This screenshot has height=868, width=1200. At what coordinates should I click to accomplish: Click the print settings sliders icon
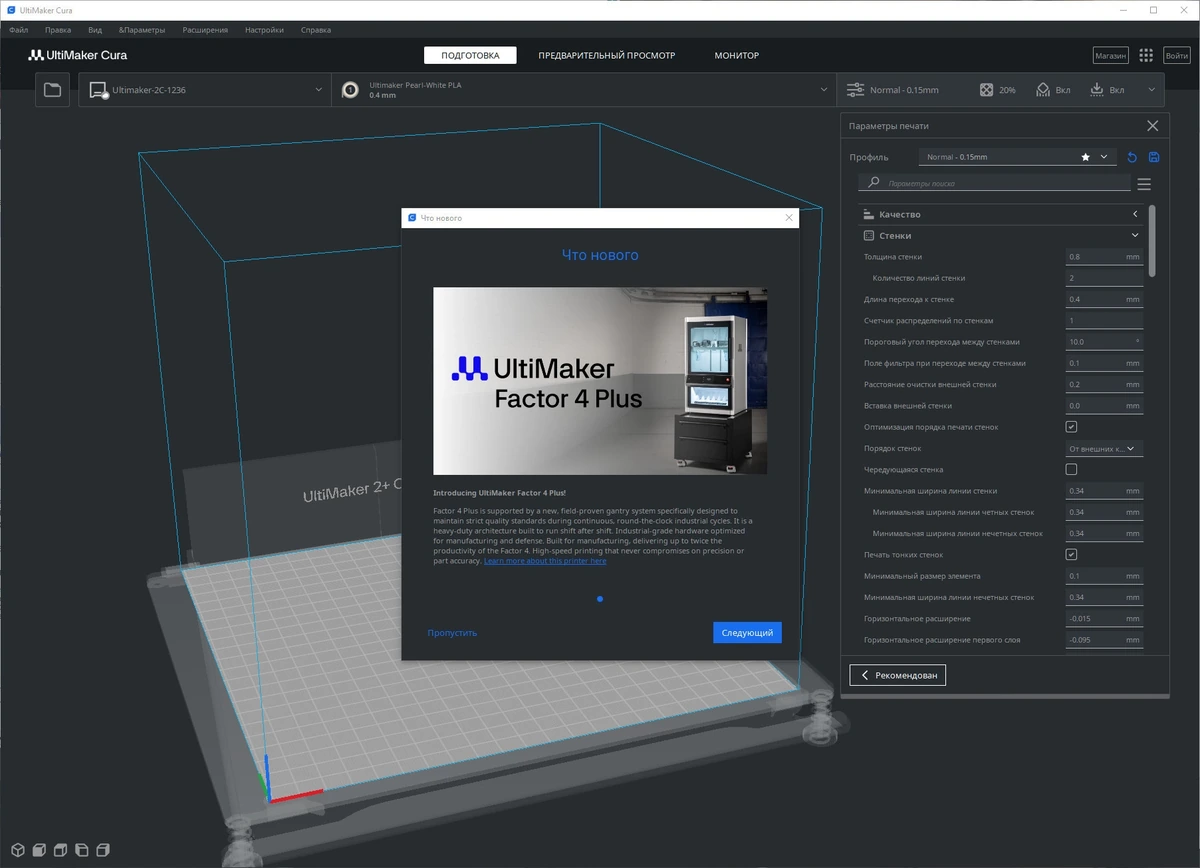(x=855, y=90)
